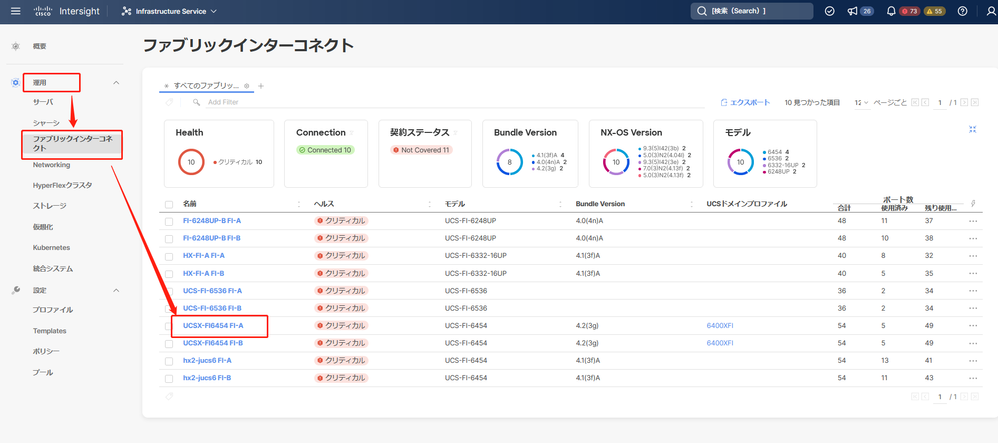
Task: Open the hx2-jucs6 FI-A link
Action: 207,360
